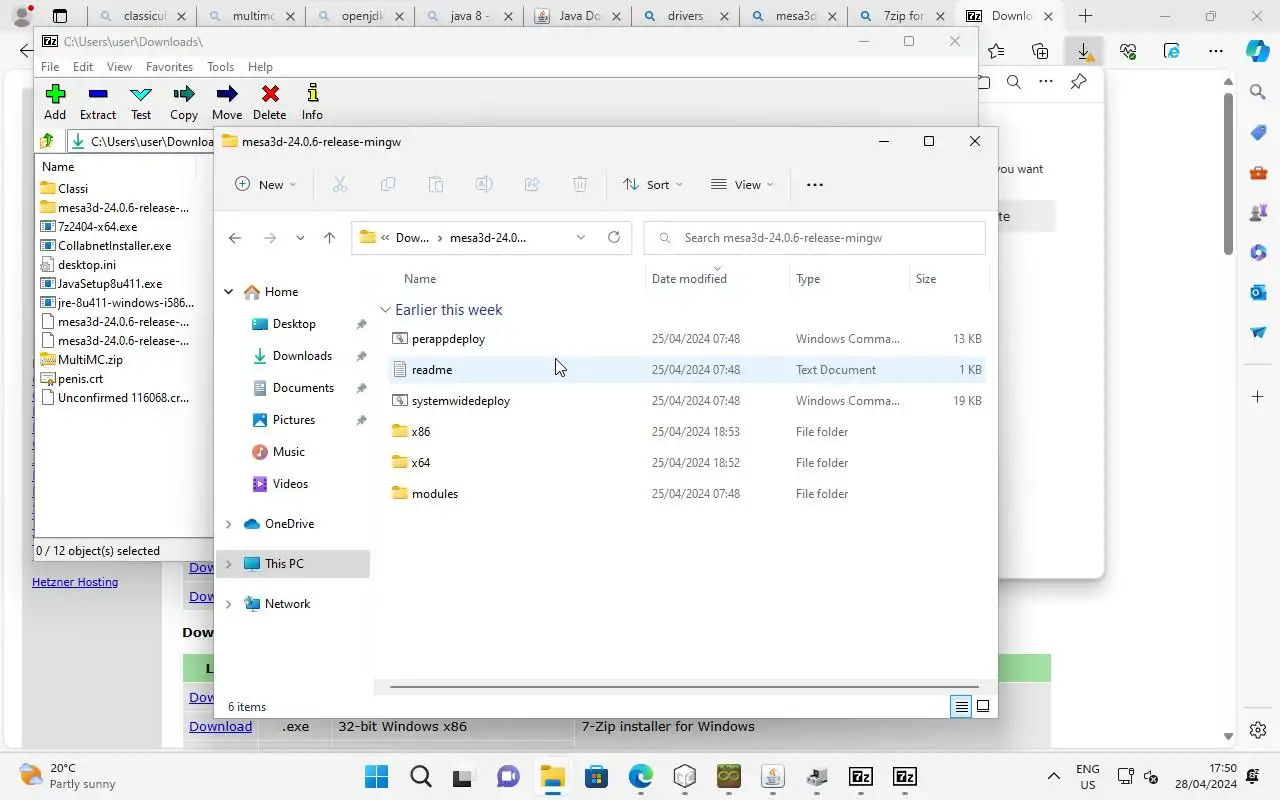Viewport: 1280px width, 800px height.
Task: Select the modules folder
Action: 687,494
